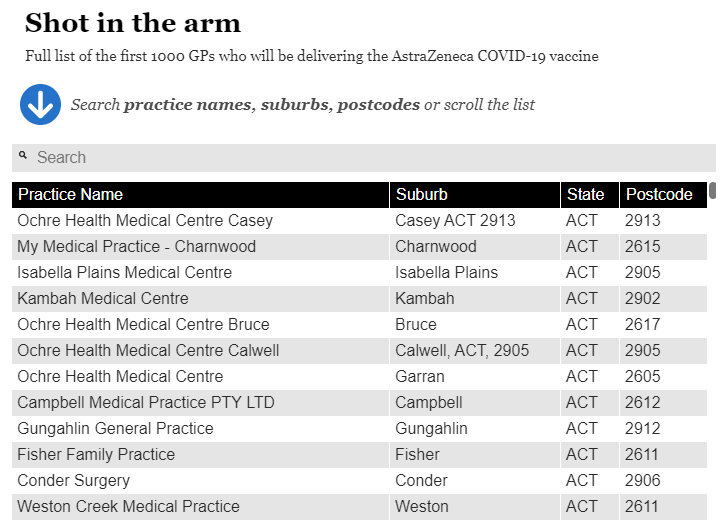This screenshot has width=728, height=522.
Task: Select My Medical Practice - Charnwood row
Action: (359, 247)
